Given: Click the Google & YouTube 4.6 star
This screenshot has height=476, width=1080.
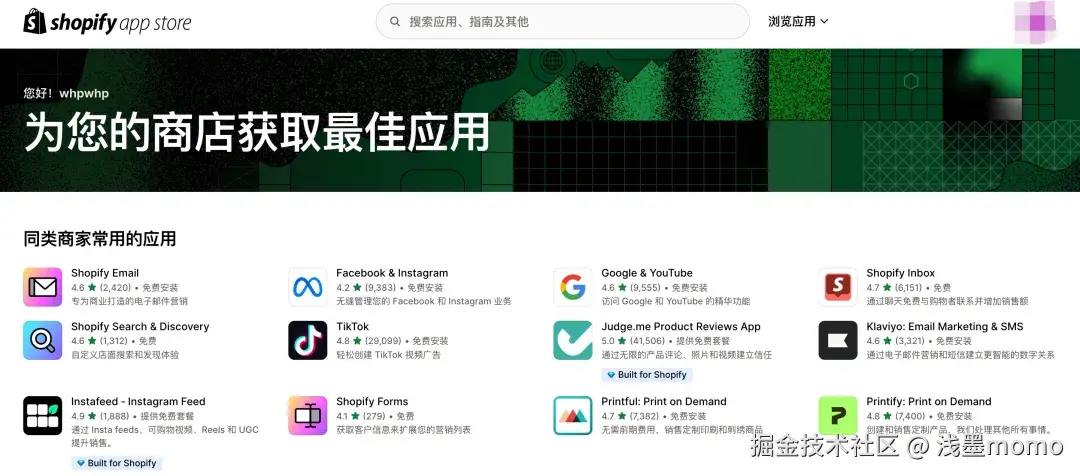Looking at the screenshot, I should (622, 287).
